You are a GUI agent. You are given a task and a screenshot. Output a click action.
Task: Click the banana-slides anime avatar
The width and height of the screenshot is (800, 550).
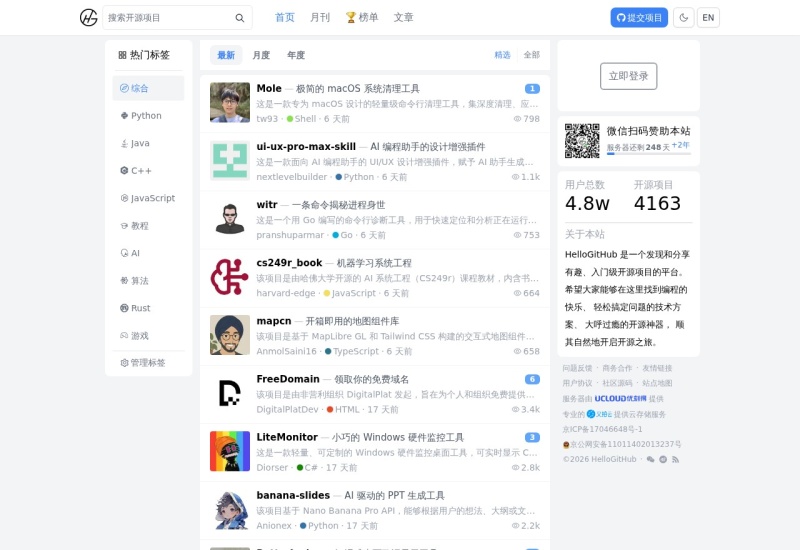(230, 510)
